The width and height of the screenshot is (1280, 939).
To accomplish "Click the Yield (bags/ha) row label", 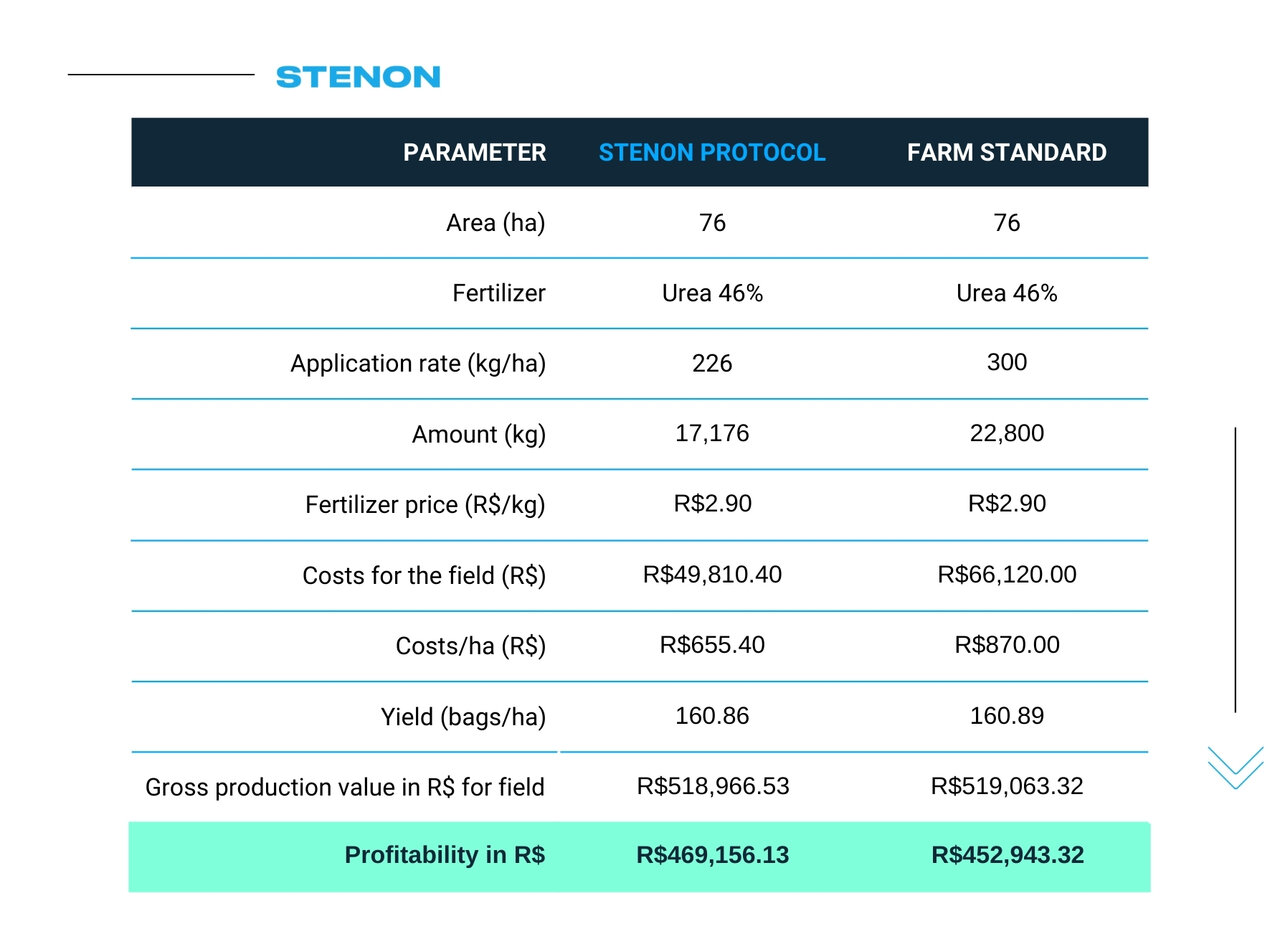I will tap(463, 717).
